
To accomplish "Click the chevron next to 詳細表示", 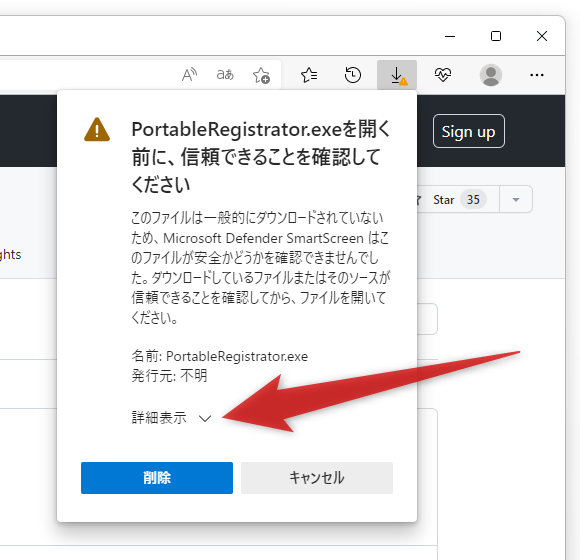I will point(205,419).
